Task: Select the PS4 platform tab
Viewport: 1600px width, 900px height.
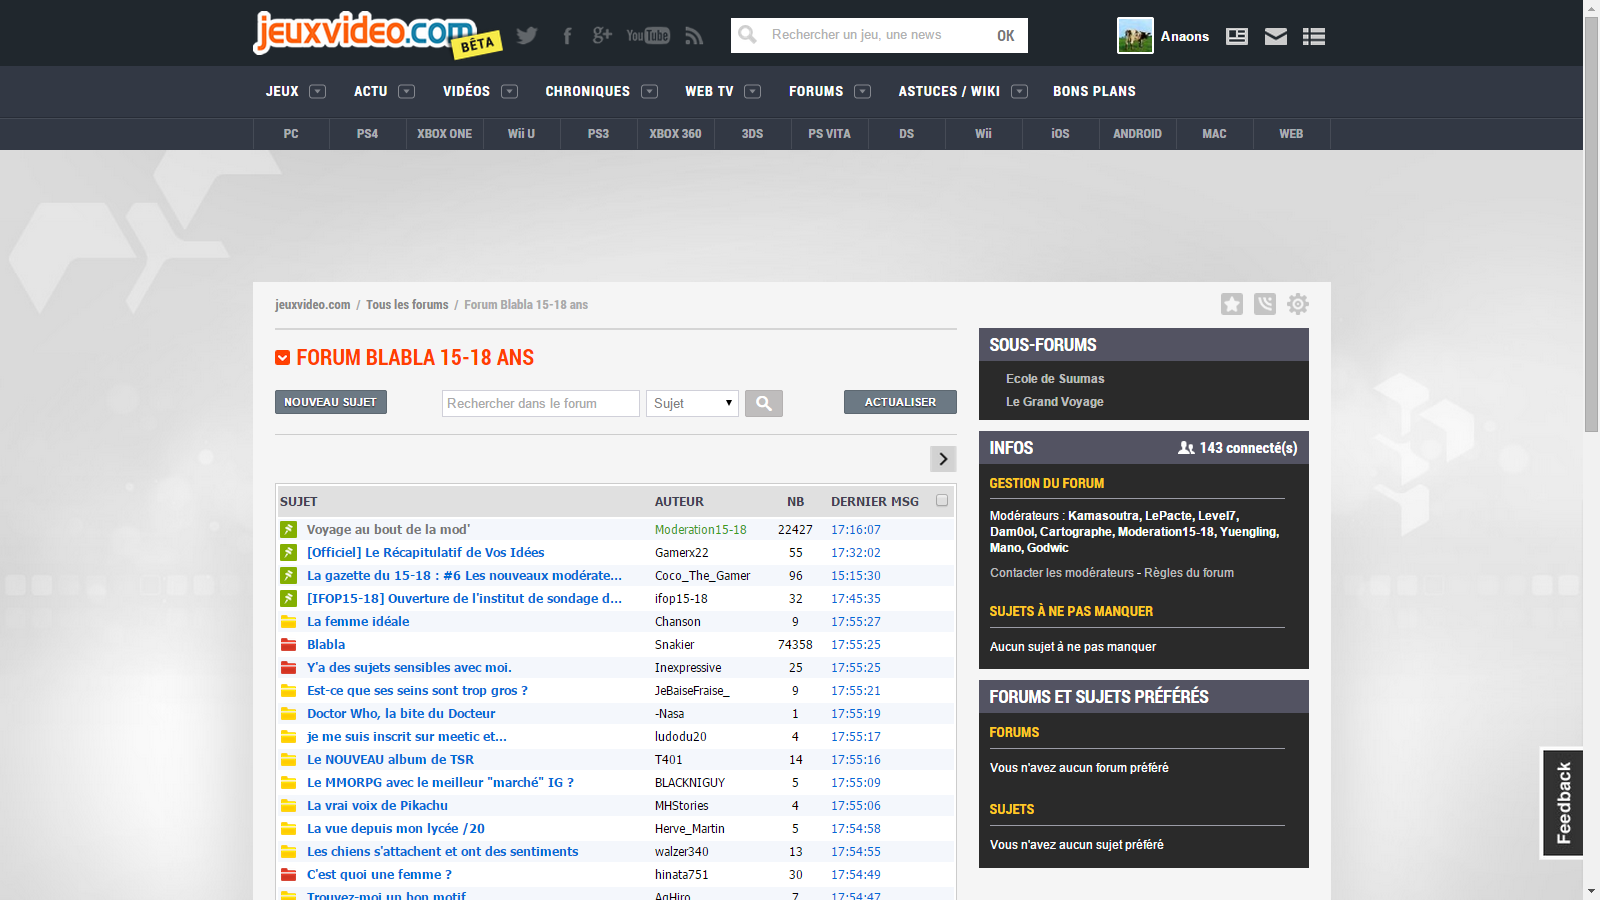Action: (367, 134)
